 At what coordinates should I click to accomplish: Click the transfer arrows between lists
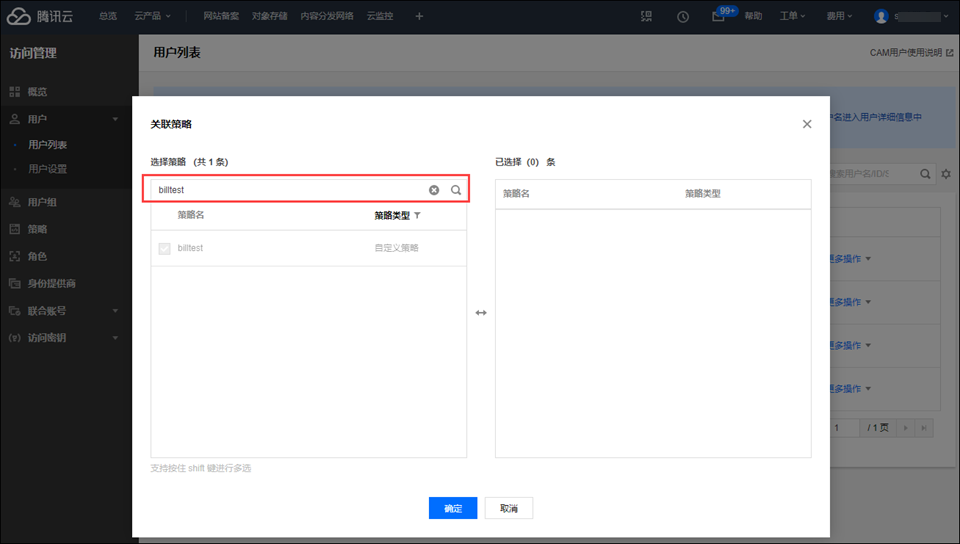click(x=481, y=313)
